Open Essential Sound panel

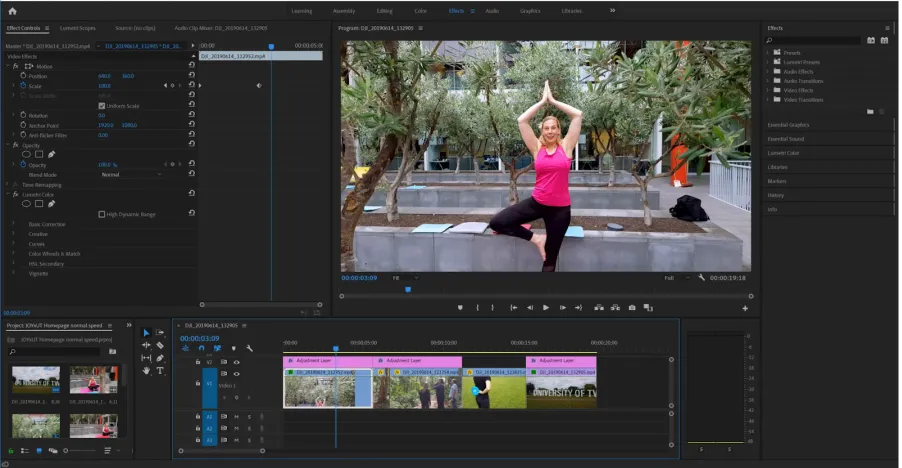click(x=786, y=139)
